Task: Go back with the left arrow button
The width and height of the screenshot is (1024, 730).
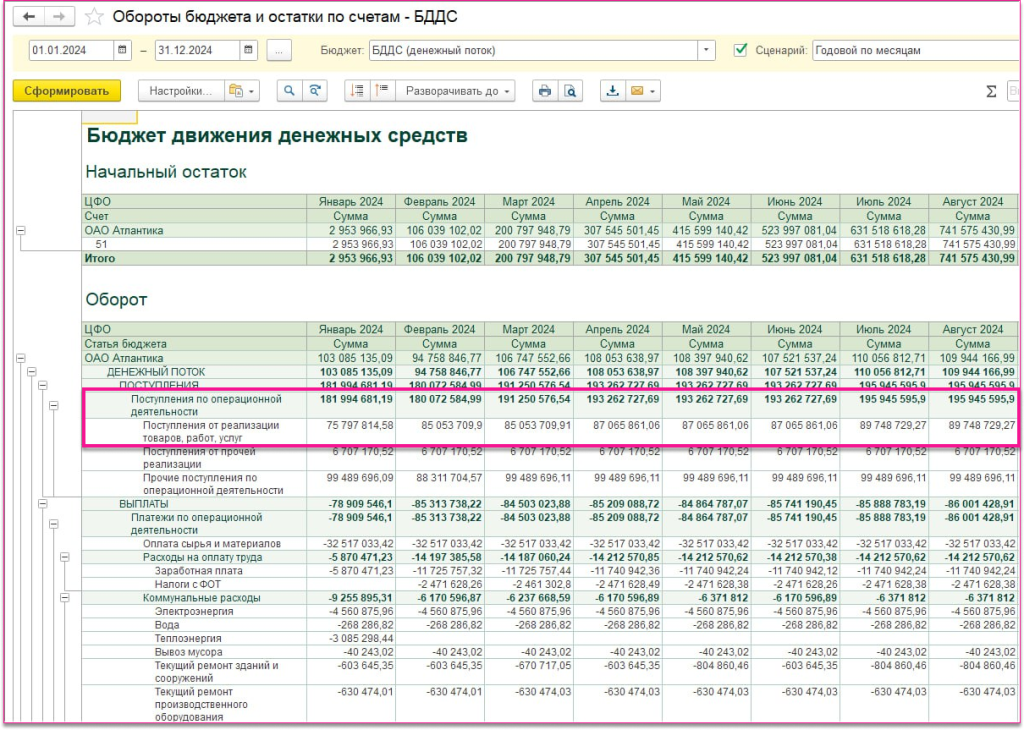Action: (x=28, y=16)
